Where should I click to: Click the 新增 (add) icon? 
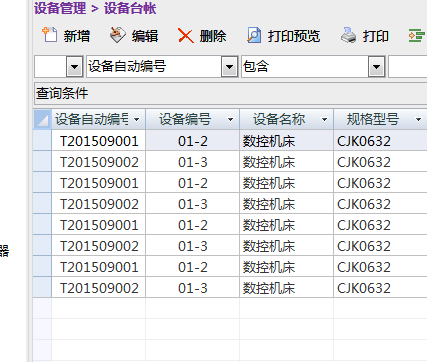(x=49, y=35)
